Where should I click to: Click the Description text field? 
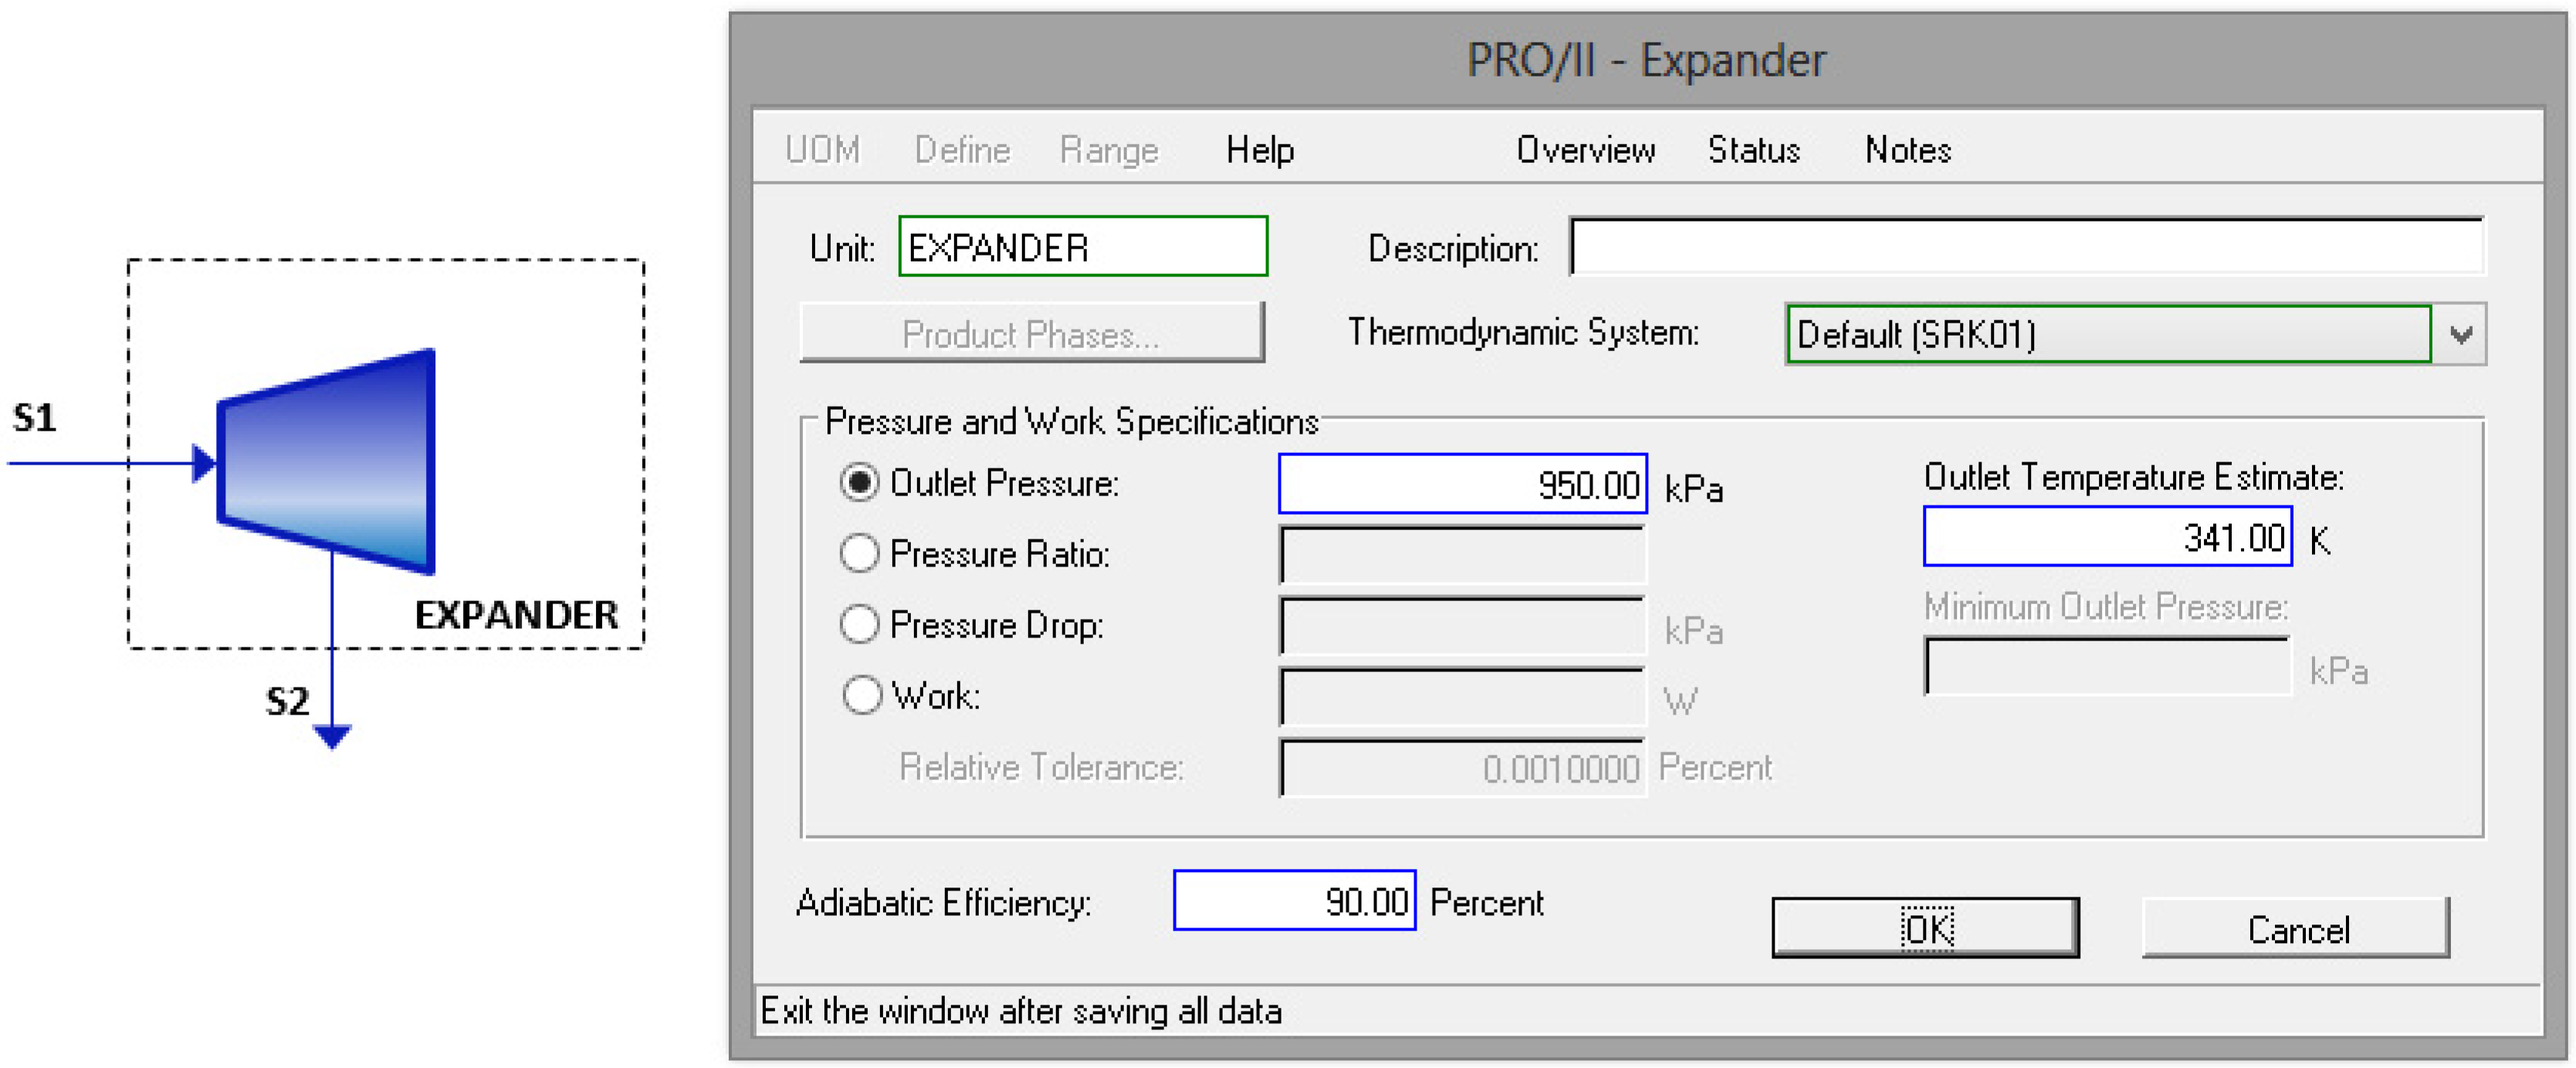pyautogui.click(x=2027, y=247)
